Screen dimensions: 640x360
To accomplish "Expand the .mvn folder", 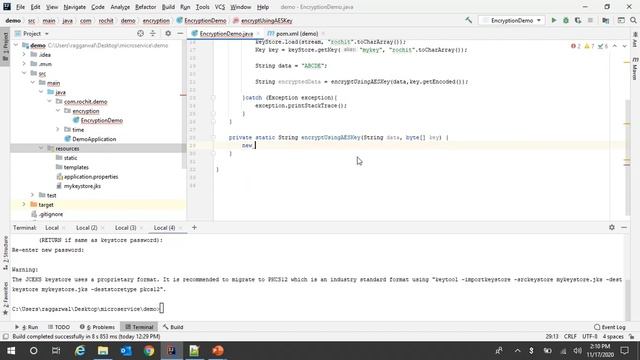I will click(24, 64).
